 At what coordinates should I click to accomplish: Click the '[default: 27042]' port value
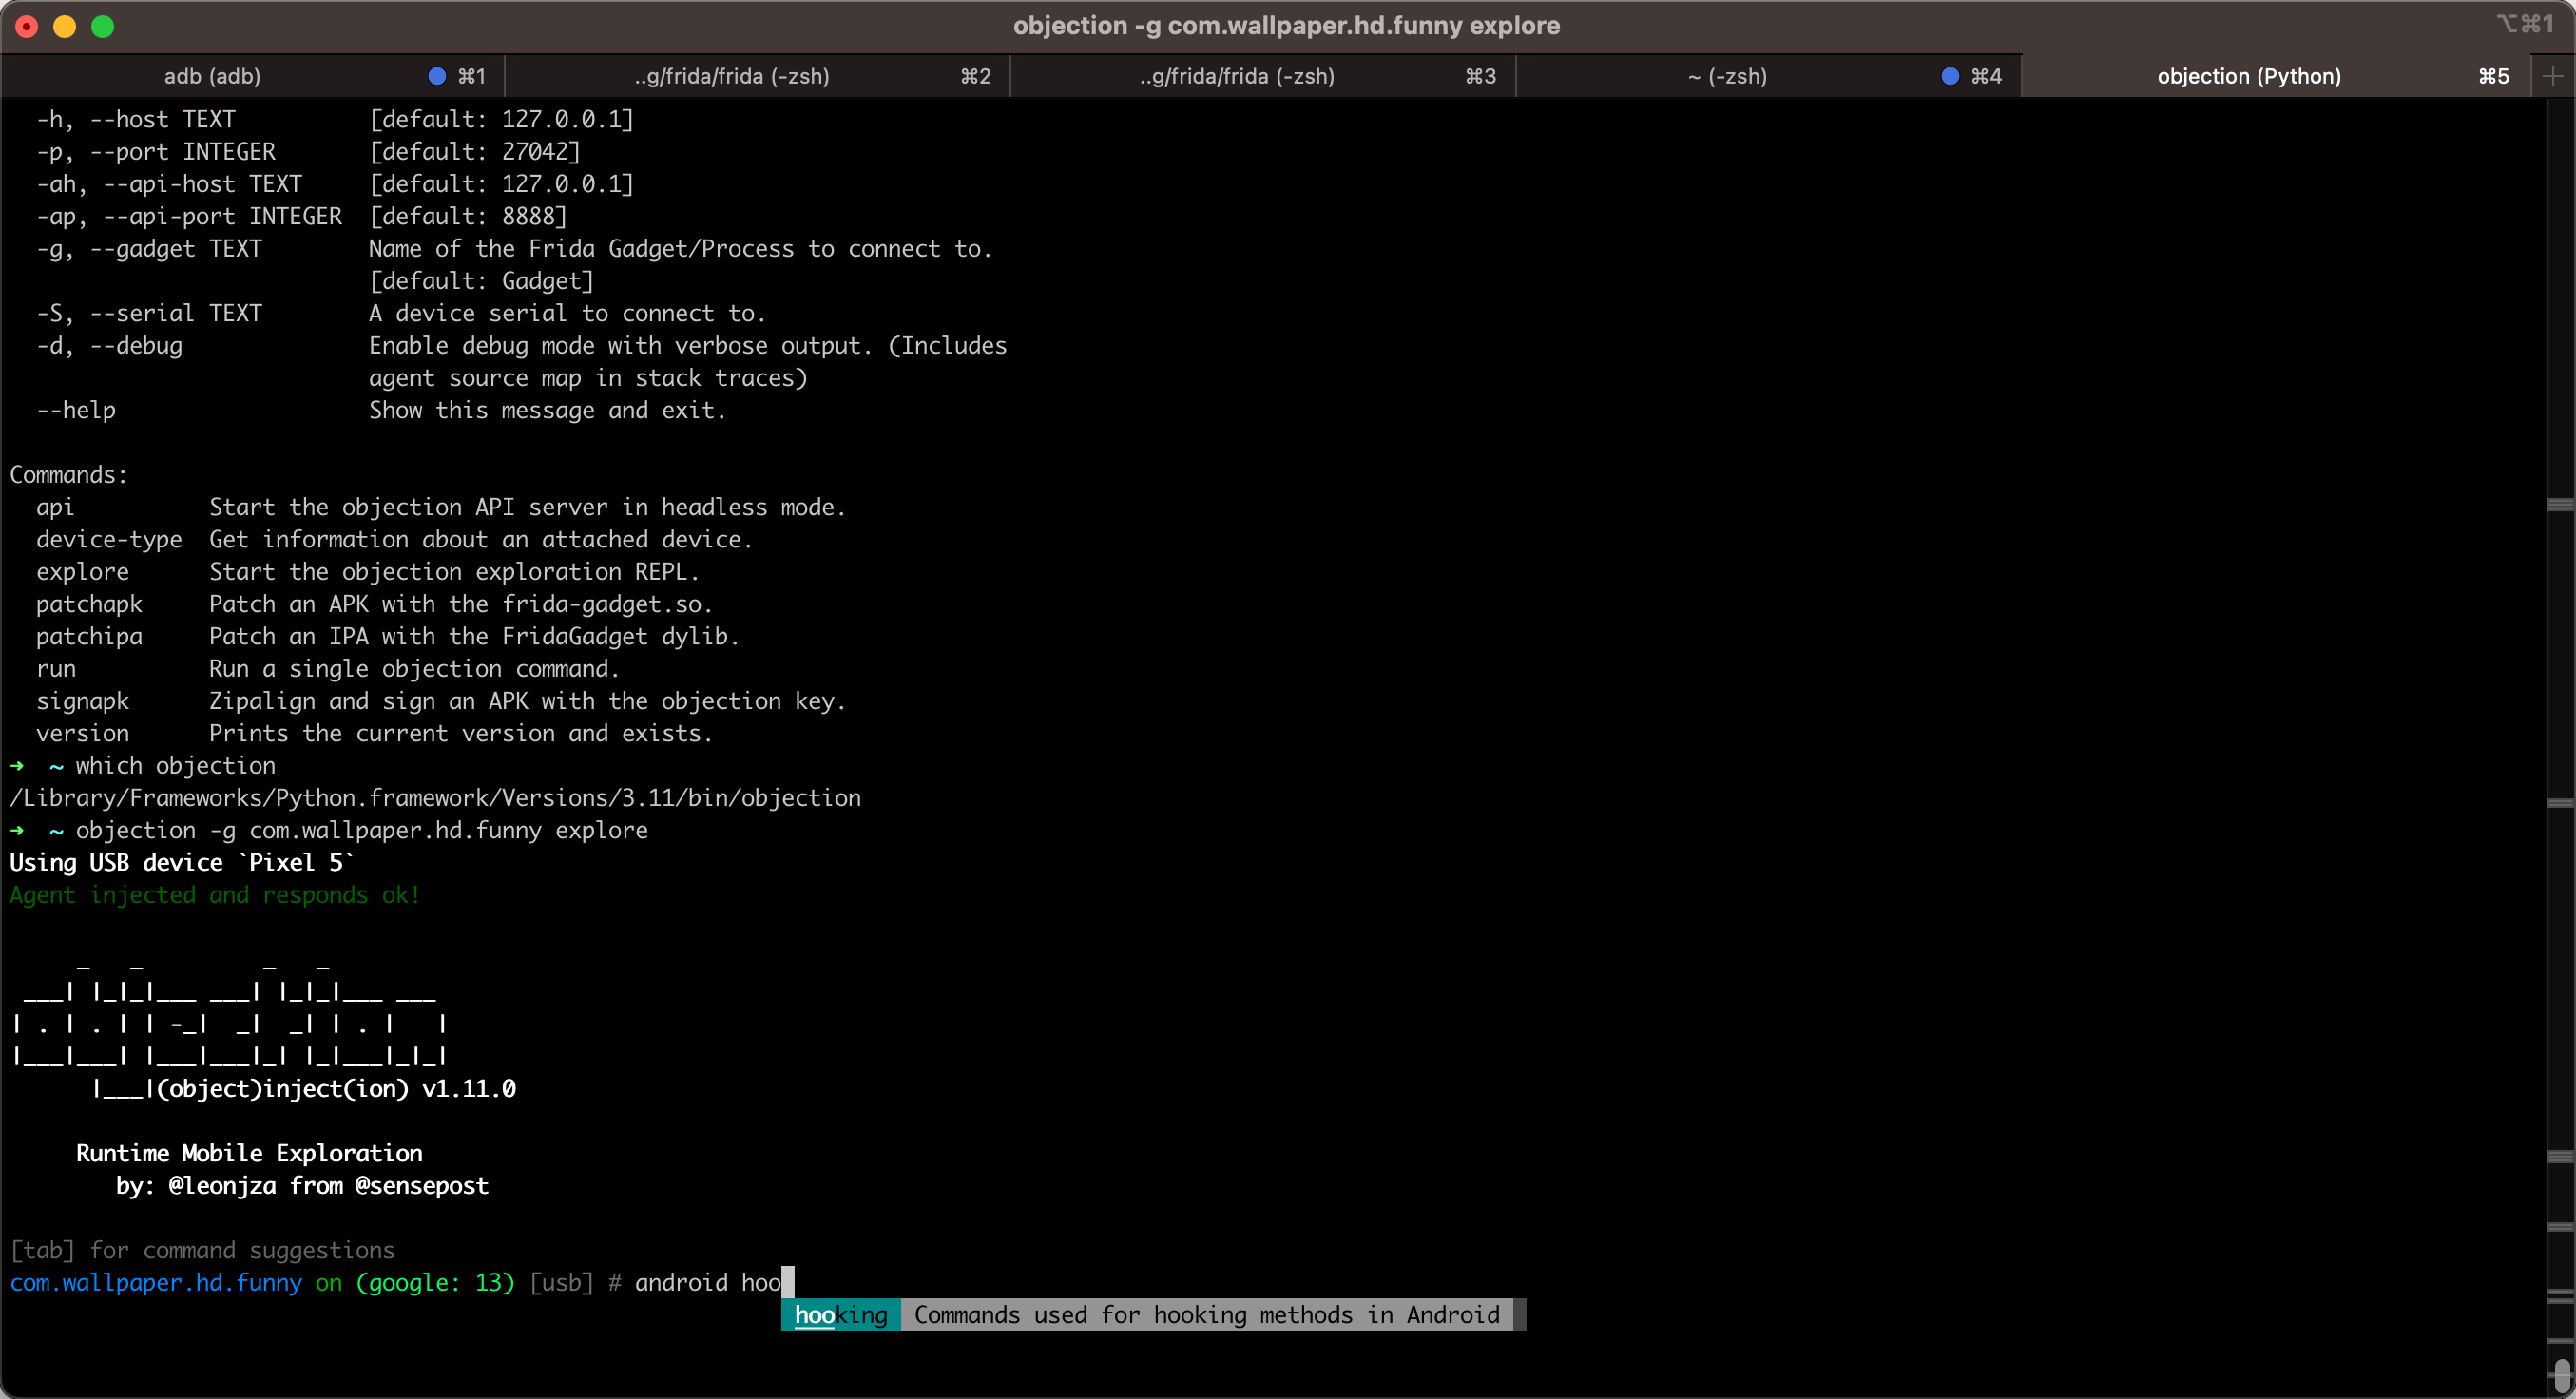click(475, 152)
